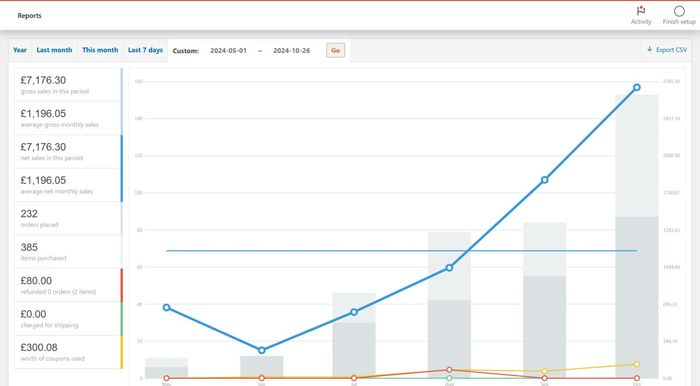Click the Custom: label
Screen dimensions: 700x386
185,51
